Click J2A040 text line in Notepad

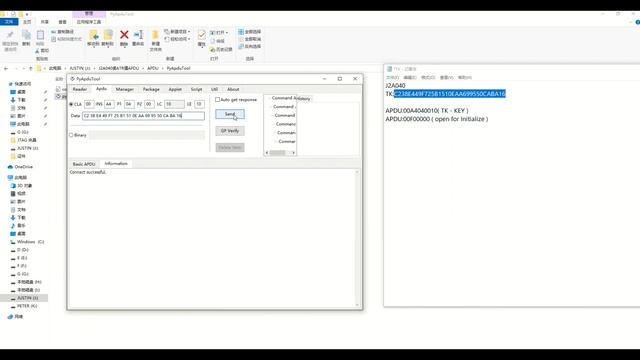(395, 86)
